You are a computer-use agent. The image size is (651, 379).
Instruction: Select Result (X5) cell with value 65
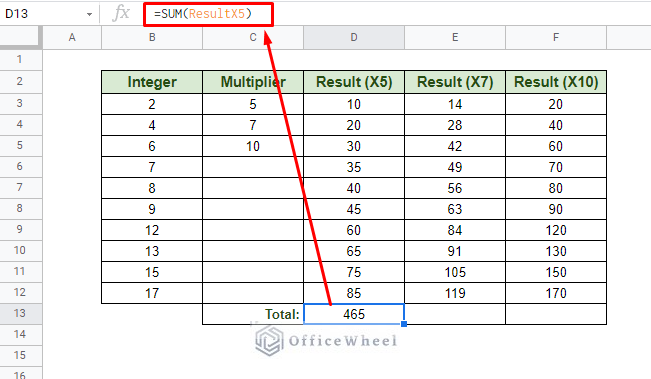coord(354,251)
